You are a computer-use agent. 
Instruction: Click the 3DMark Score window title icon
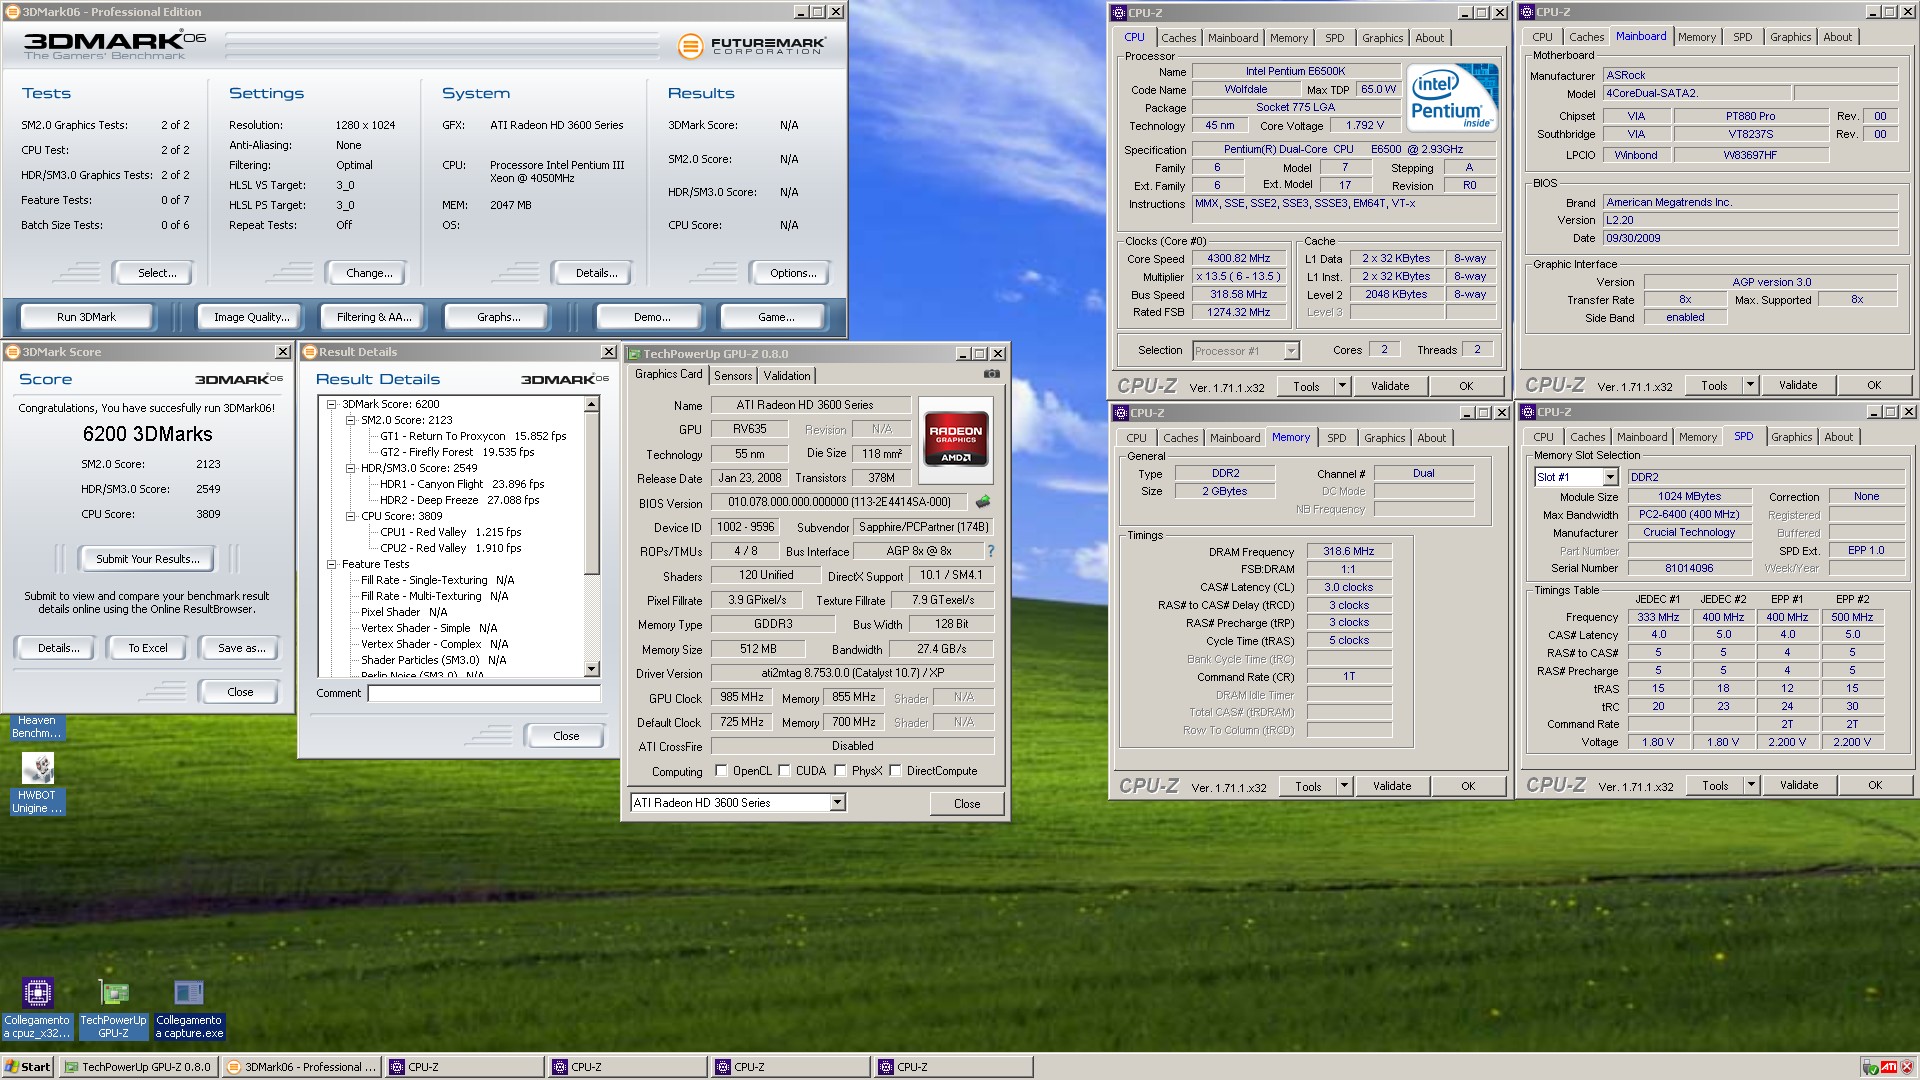coord(13,352)
